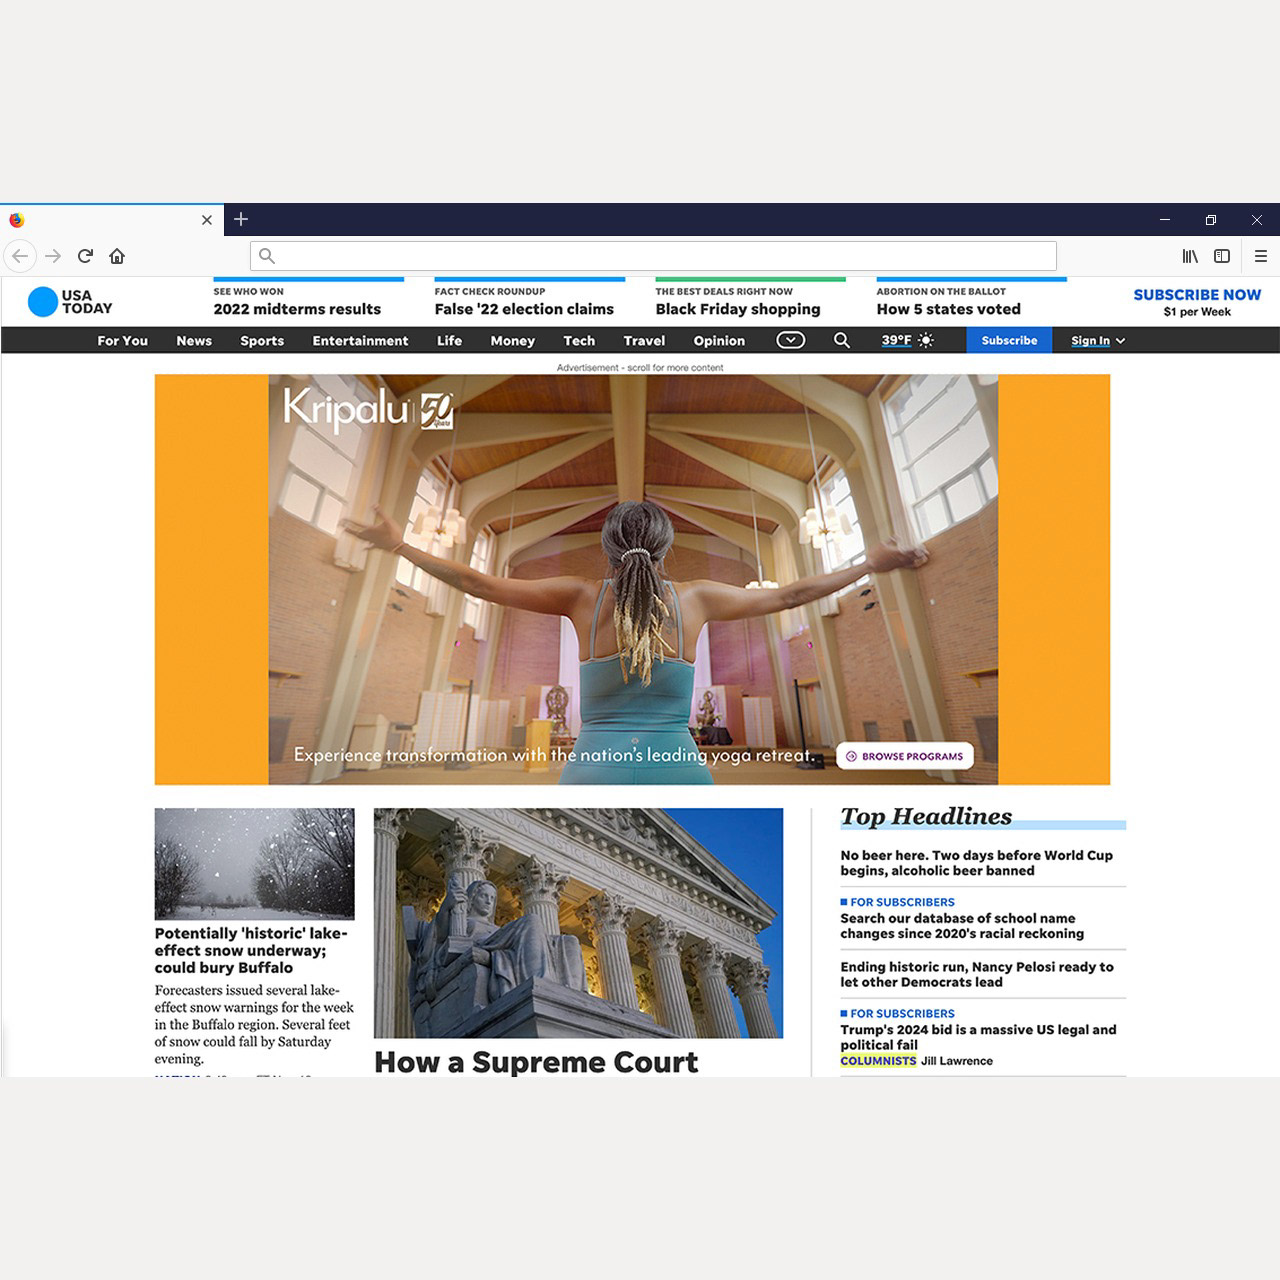Image resolution: width=1280 pixels, height=1280 pixels.
Task: Click the Kripalu yoga ad image
Action: pyautogui.click(x=632, y=579)
